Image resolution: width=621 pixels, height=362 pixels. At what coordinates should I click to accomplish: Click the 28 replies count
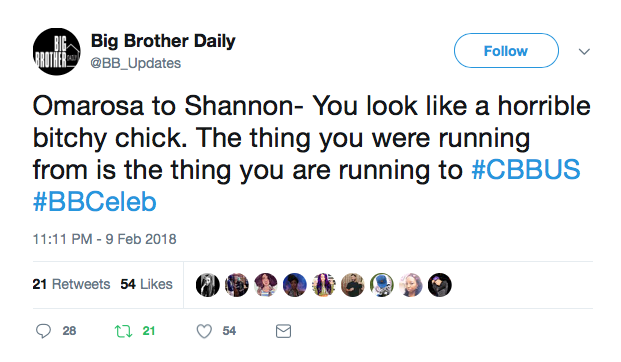click(69, 331)
